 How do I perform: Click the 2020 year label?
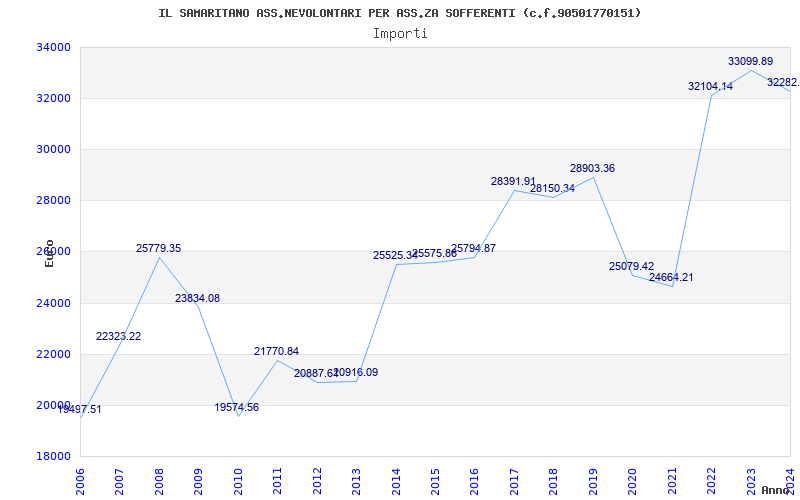(x=632, y=482)
